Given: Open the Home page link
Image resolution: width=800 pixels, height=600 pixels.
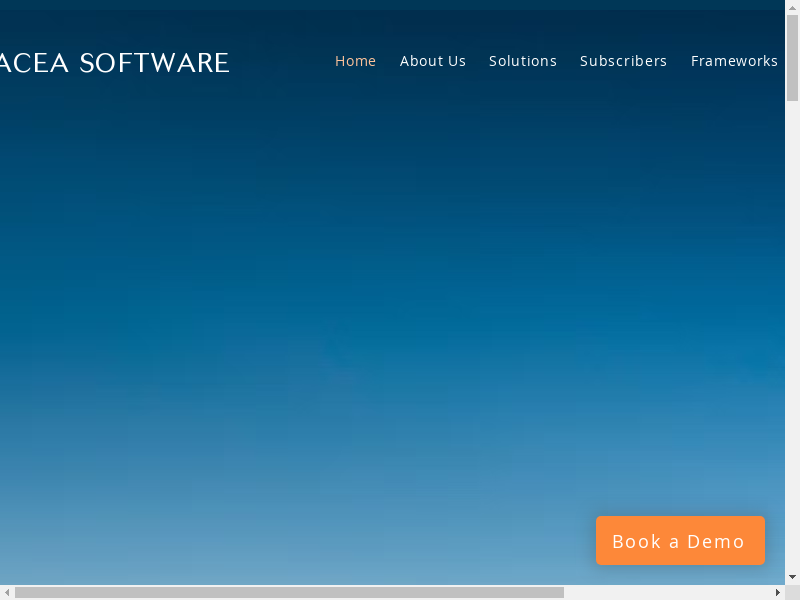Looking at the screenshot, I should (355, 61).
